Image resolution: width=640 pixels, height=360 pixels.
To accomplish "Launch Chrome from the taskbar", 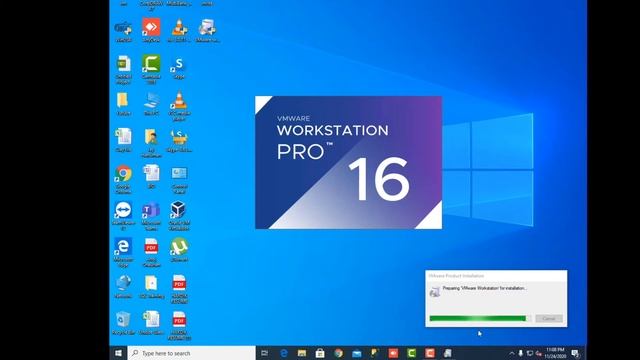I will coord(338,353).
